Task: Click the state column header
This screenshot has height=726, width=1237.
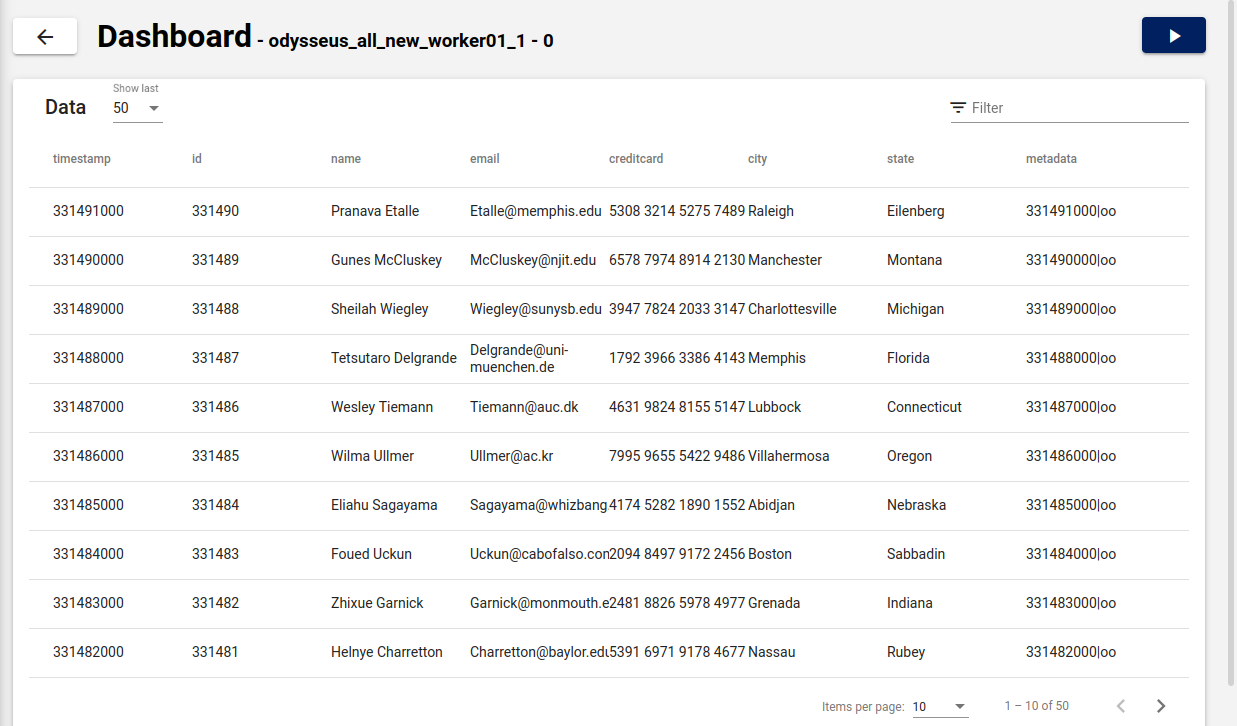Action: point(900,159)
